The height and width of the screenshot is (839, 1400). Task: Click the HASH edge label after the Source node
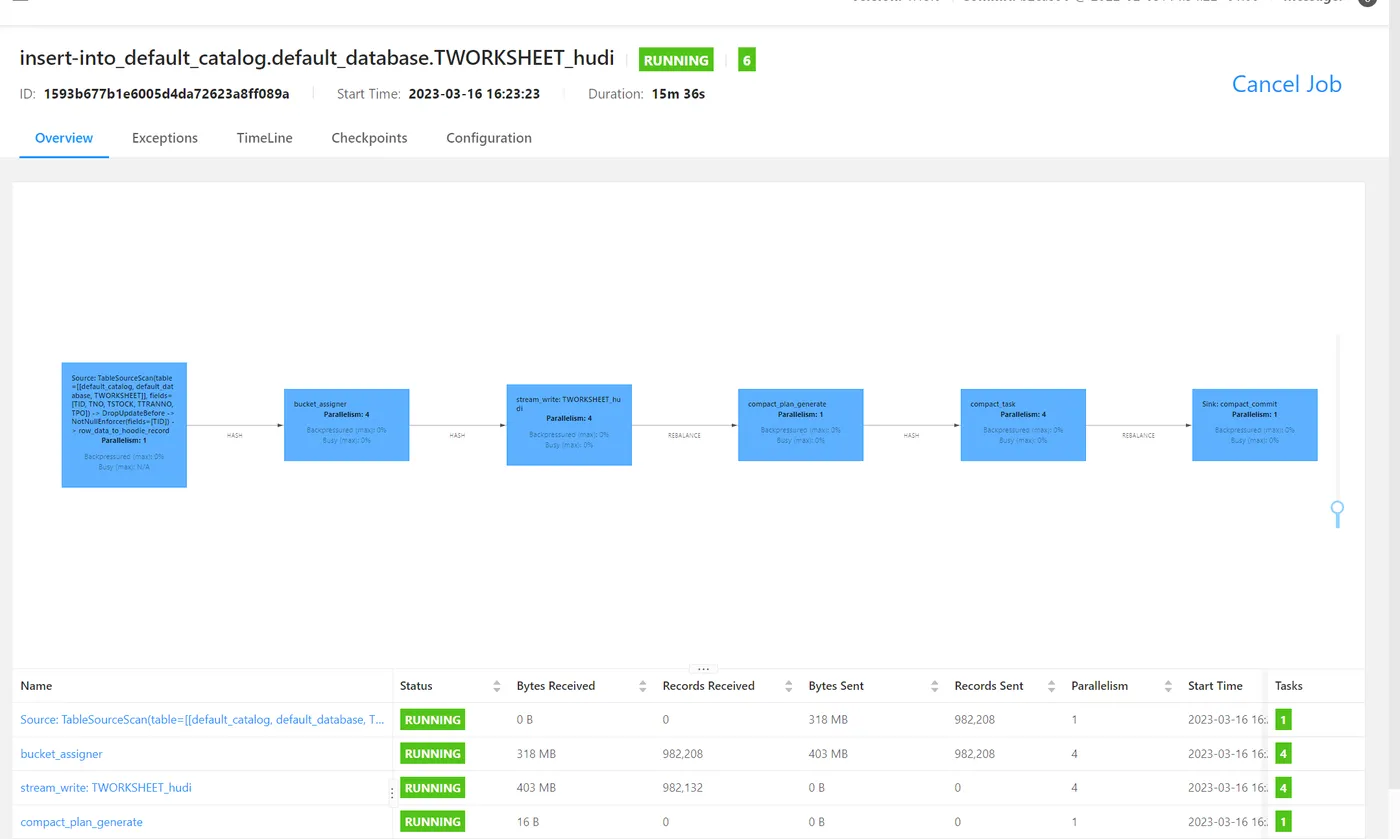point(235,436)
